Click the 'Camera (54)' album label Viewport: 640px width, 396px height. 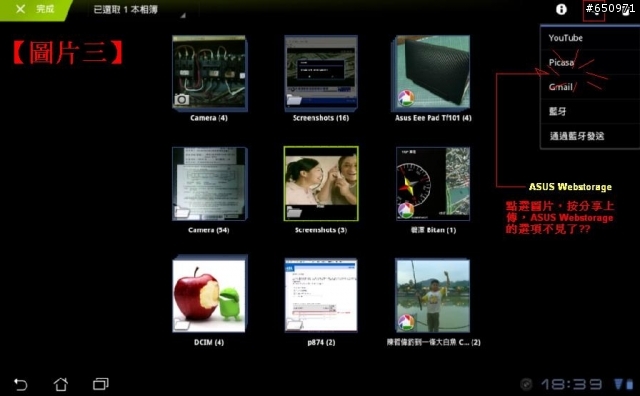(x=209, y=230)
